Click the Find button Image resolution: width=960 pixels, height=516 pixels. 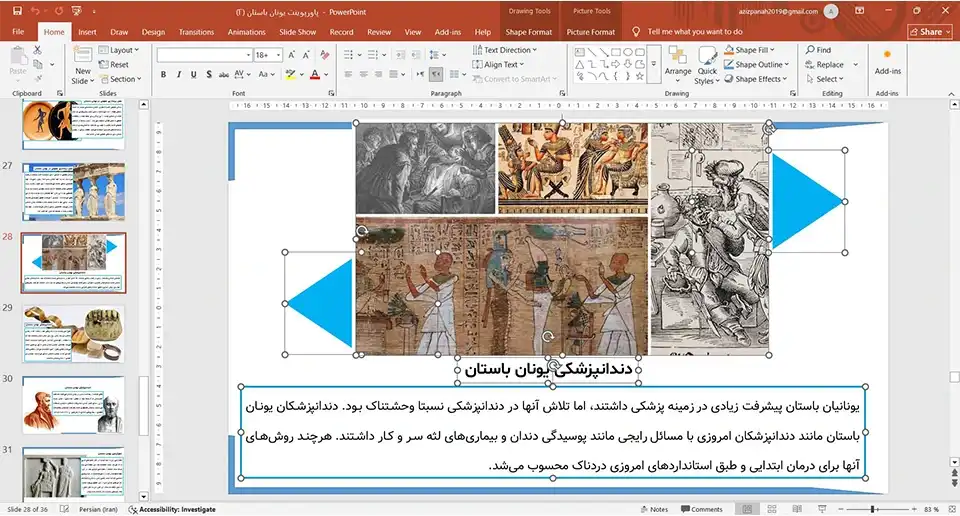coord(819,50)
